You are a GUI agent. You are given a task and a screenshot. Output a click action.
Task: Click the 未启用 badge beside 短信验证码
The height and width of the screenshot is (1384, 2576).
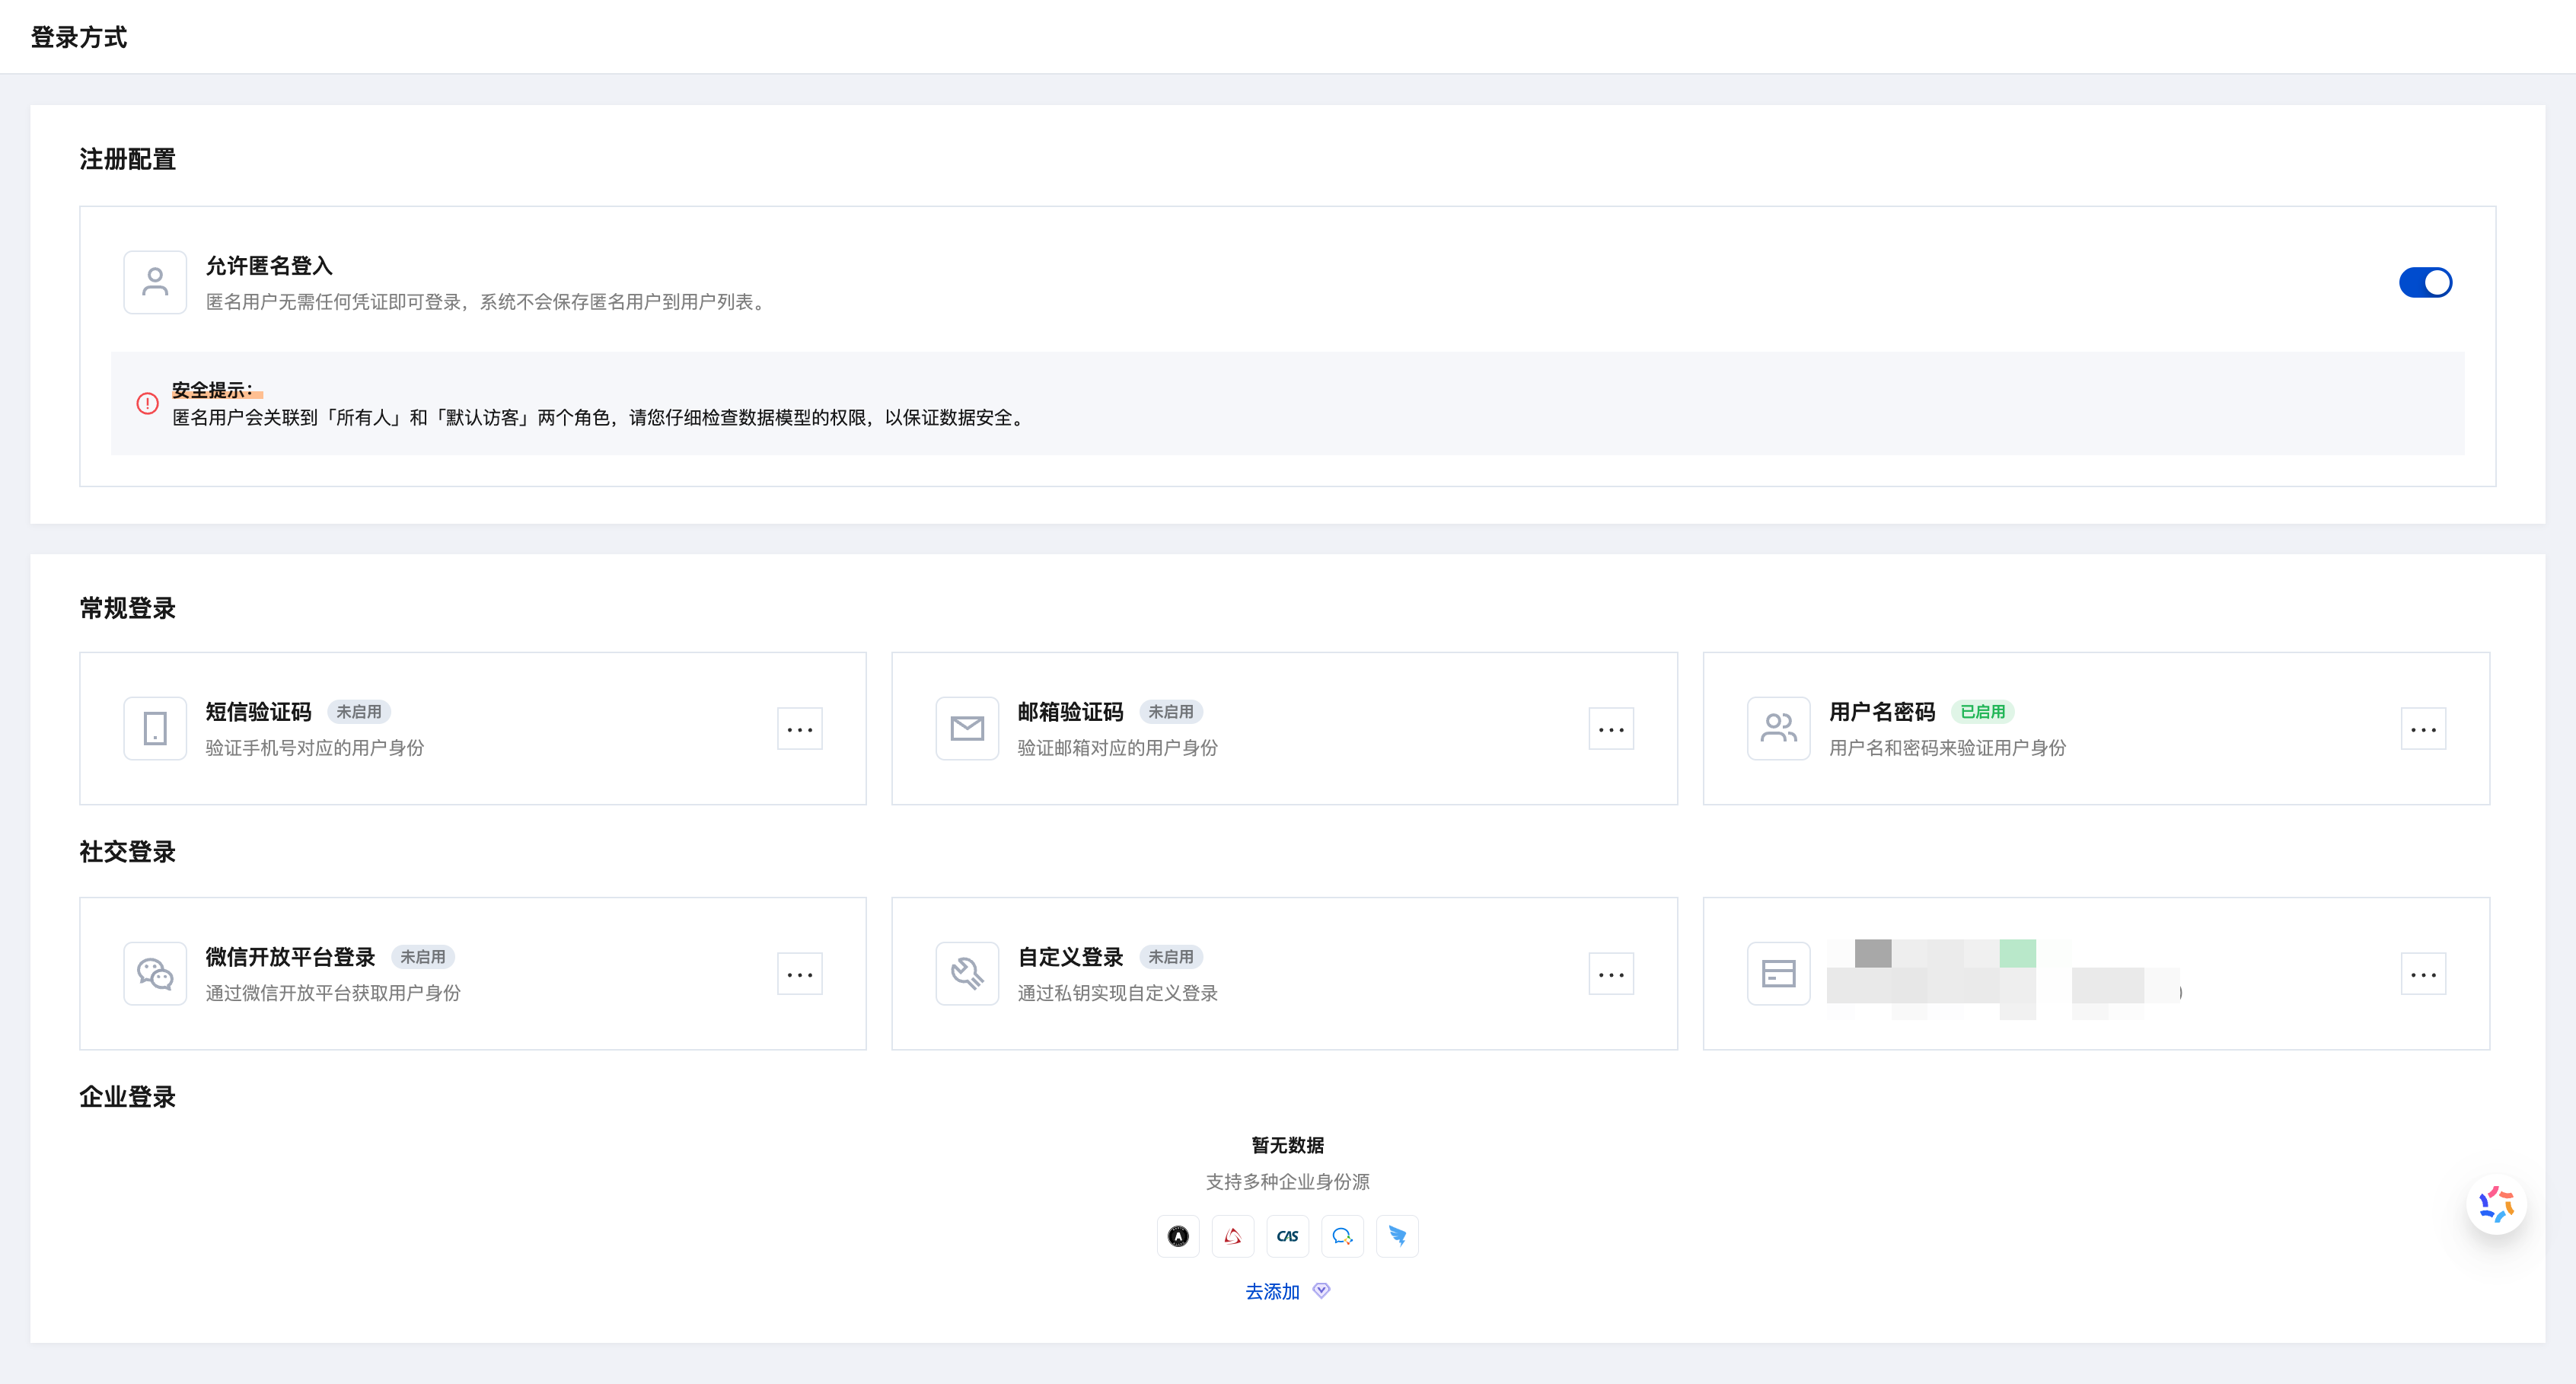pyautogui.click(x=358, y=712)
